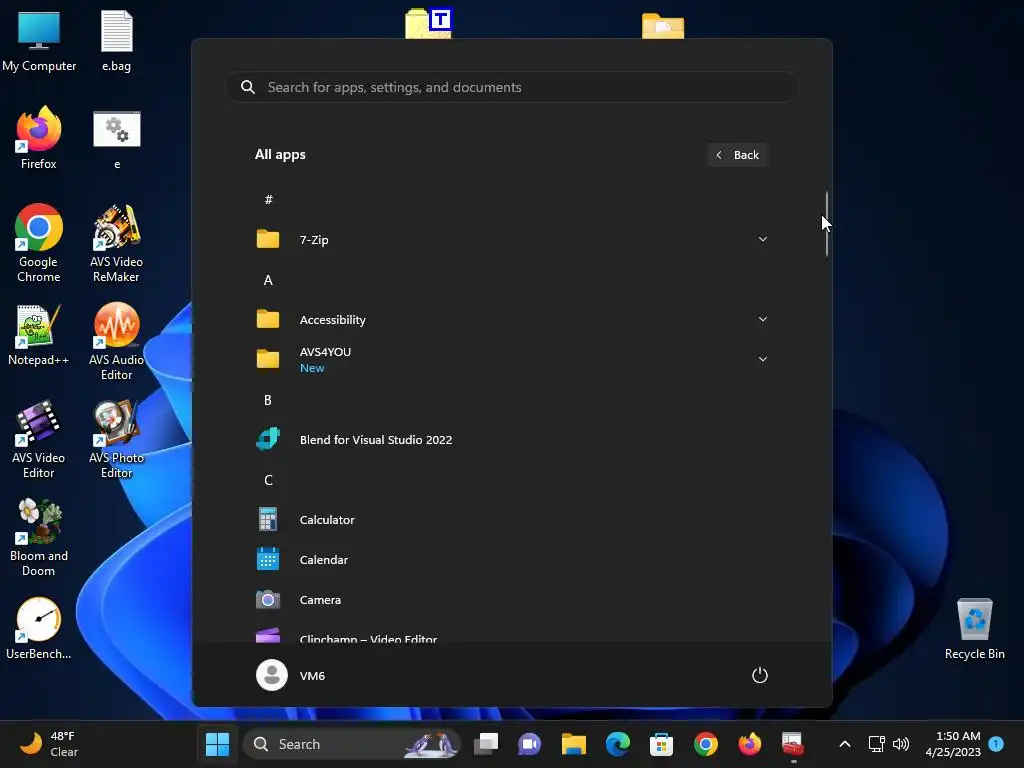The image size is (1024, 768).
Task: Open Microsoft Store from taskbar
Action: (x=662, y=744)
